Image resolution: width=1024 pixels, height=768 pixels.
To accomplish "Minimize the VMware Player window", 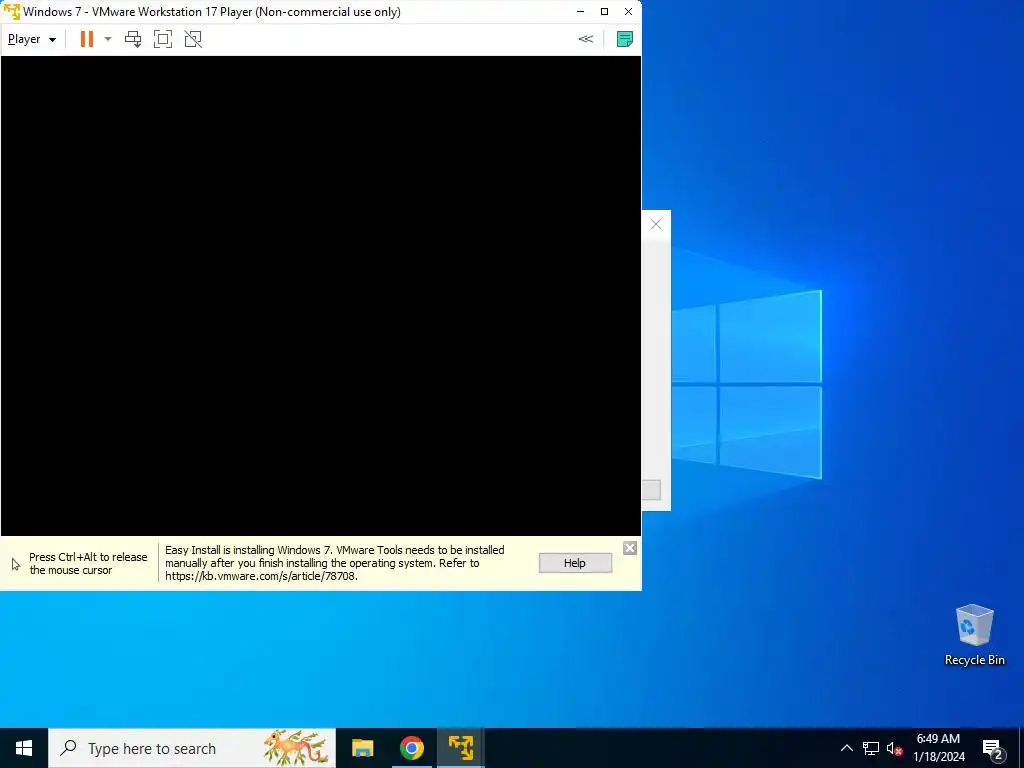I will [x=581, y=12].
